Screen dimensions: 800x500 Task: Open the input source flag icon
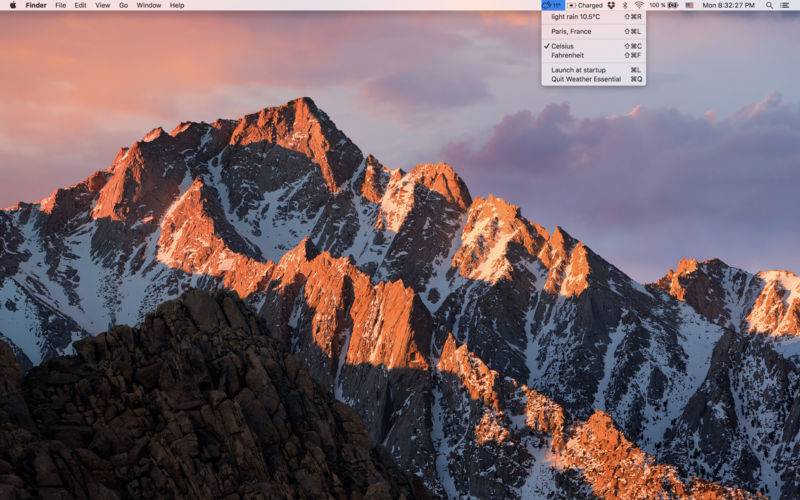coord(690,5)
